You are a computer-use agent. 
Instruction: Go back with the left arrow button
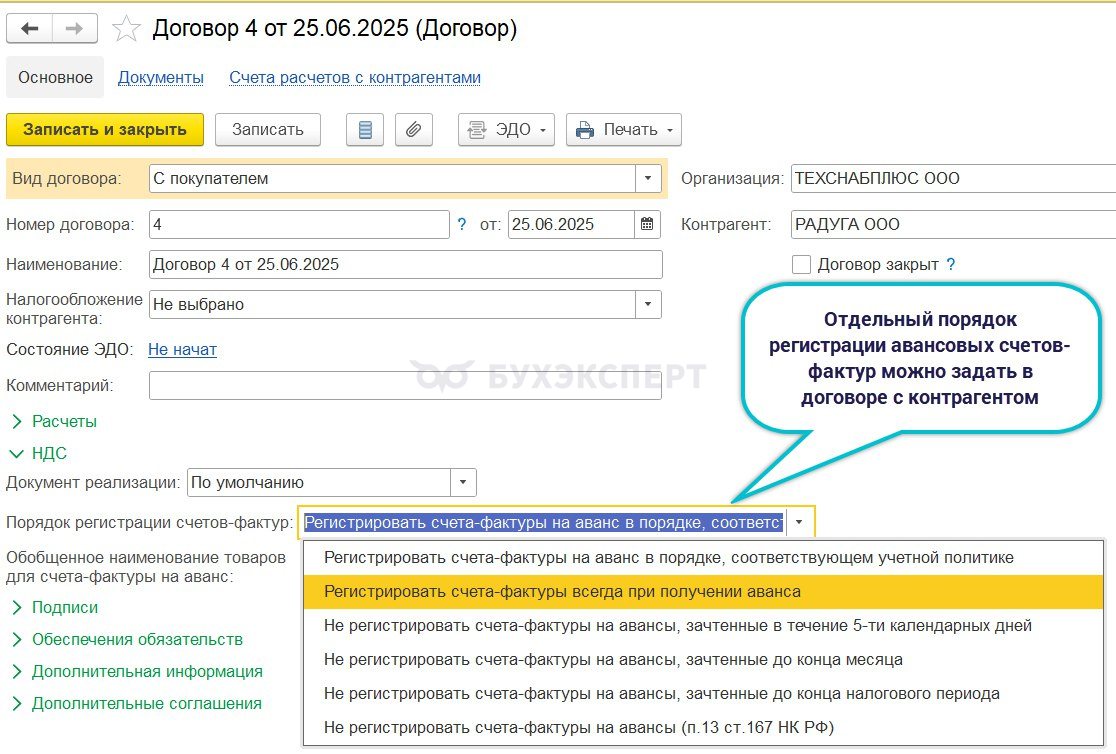click(29, 28)
